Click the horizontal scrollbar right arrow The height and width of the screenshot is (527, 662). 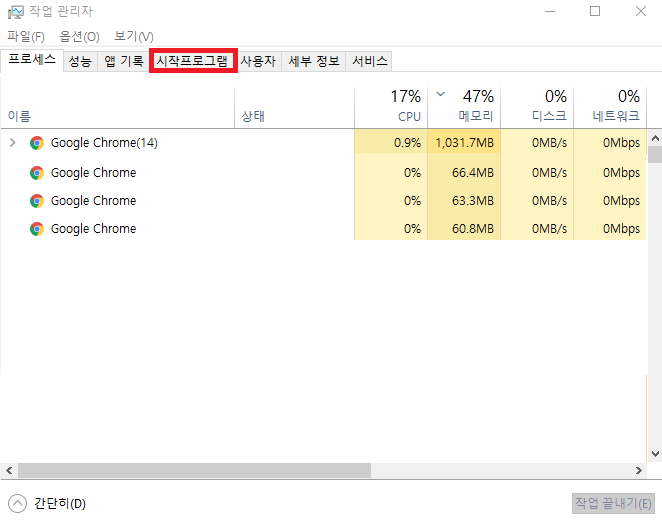point(639,470)
